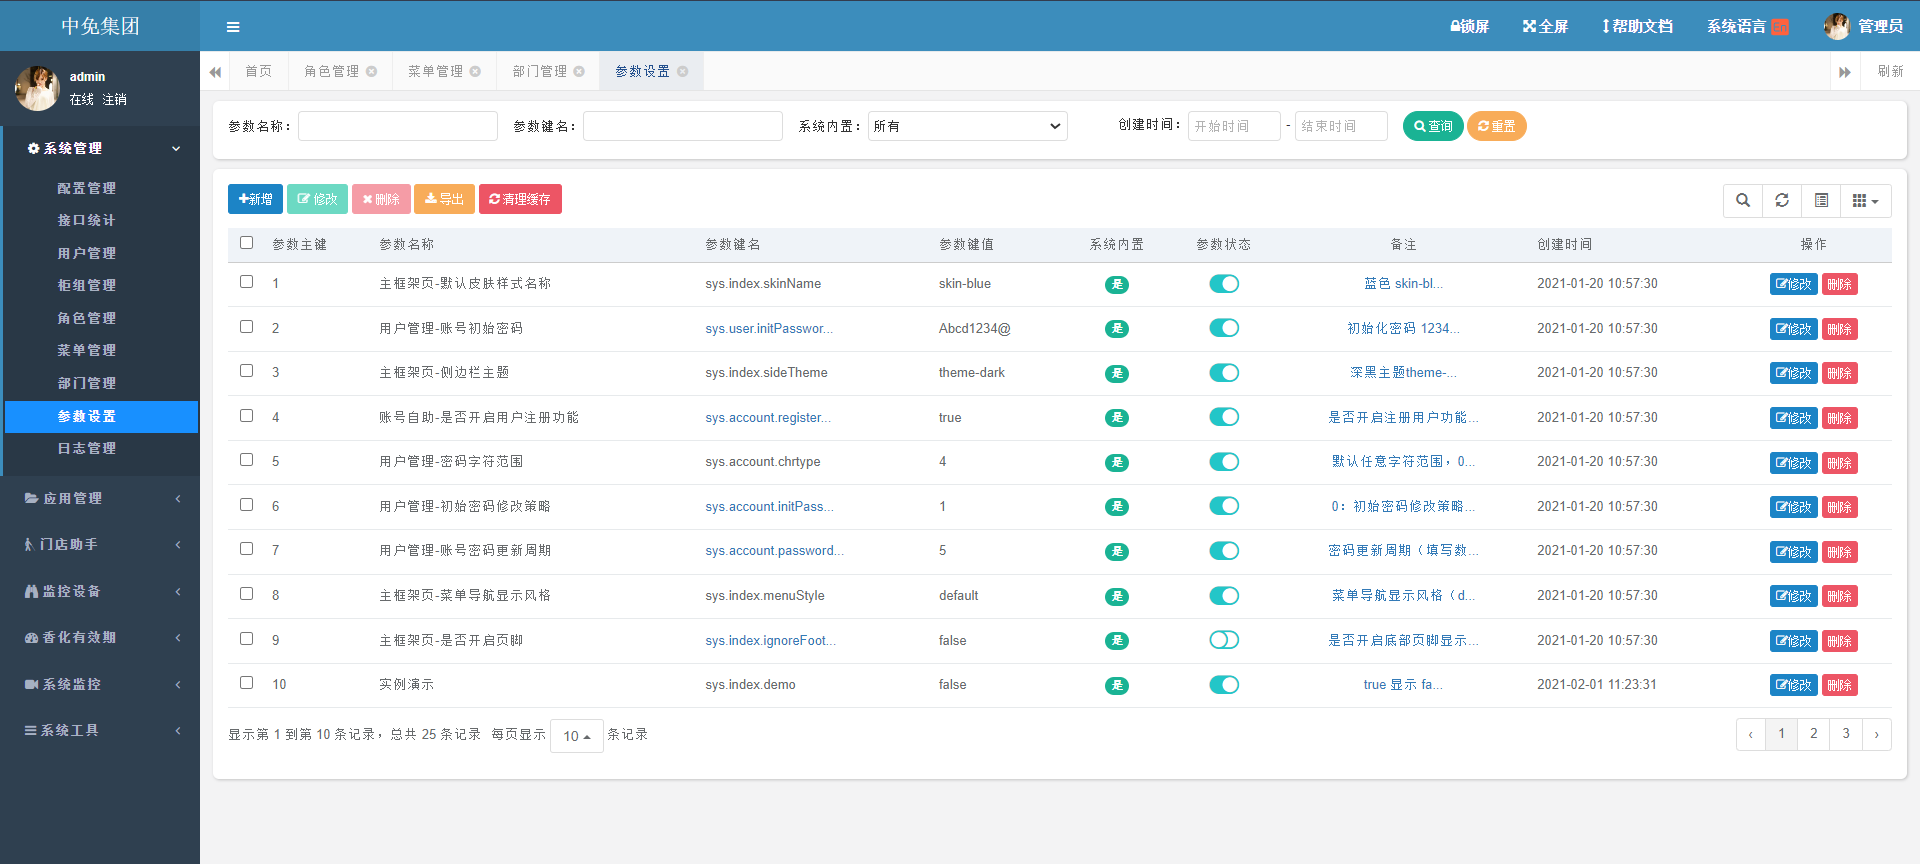Switch to the 菜单管理 tab
Screen dimensions: 1920x864
click(435, 72)
